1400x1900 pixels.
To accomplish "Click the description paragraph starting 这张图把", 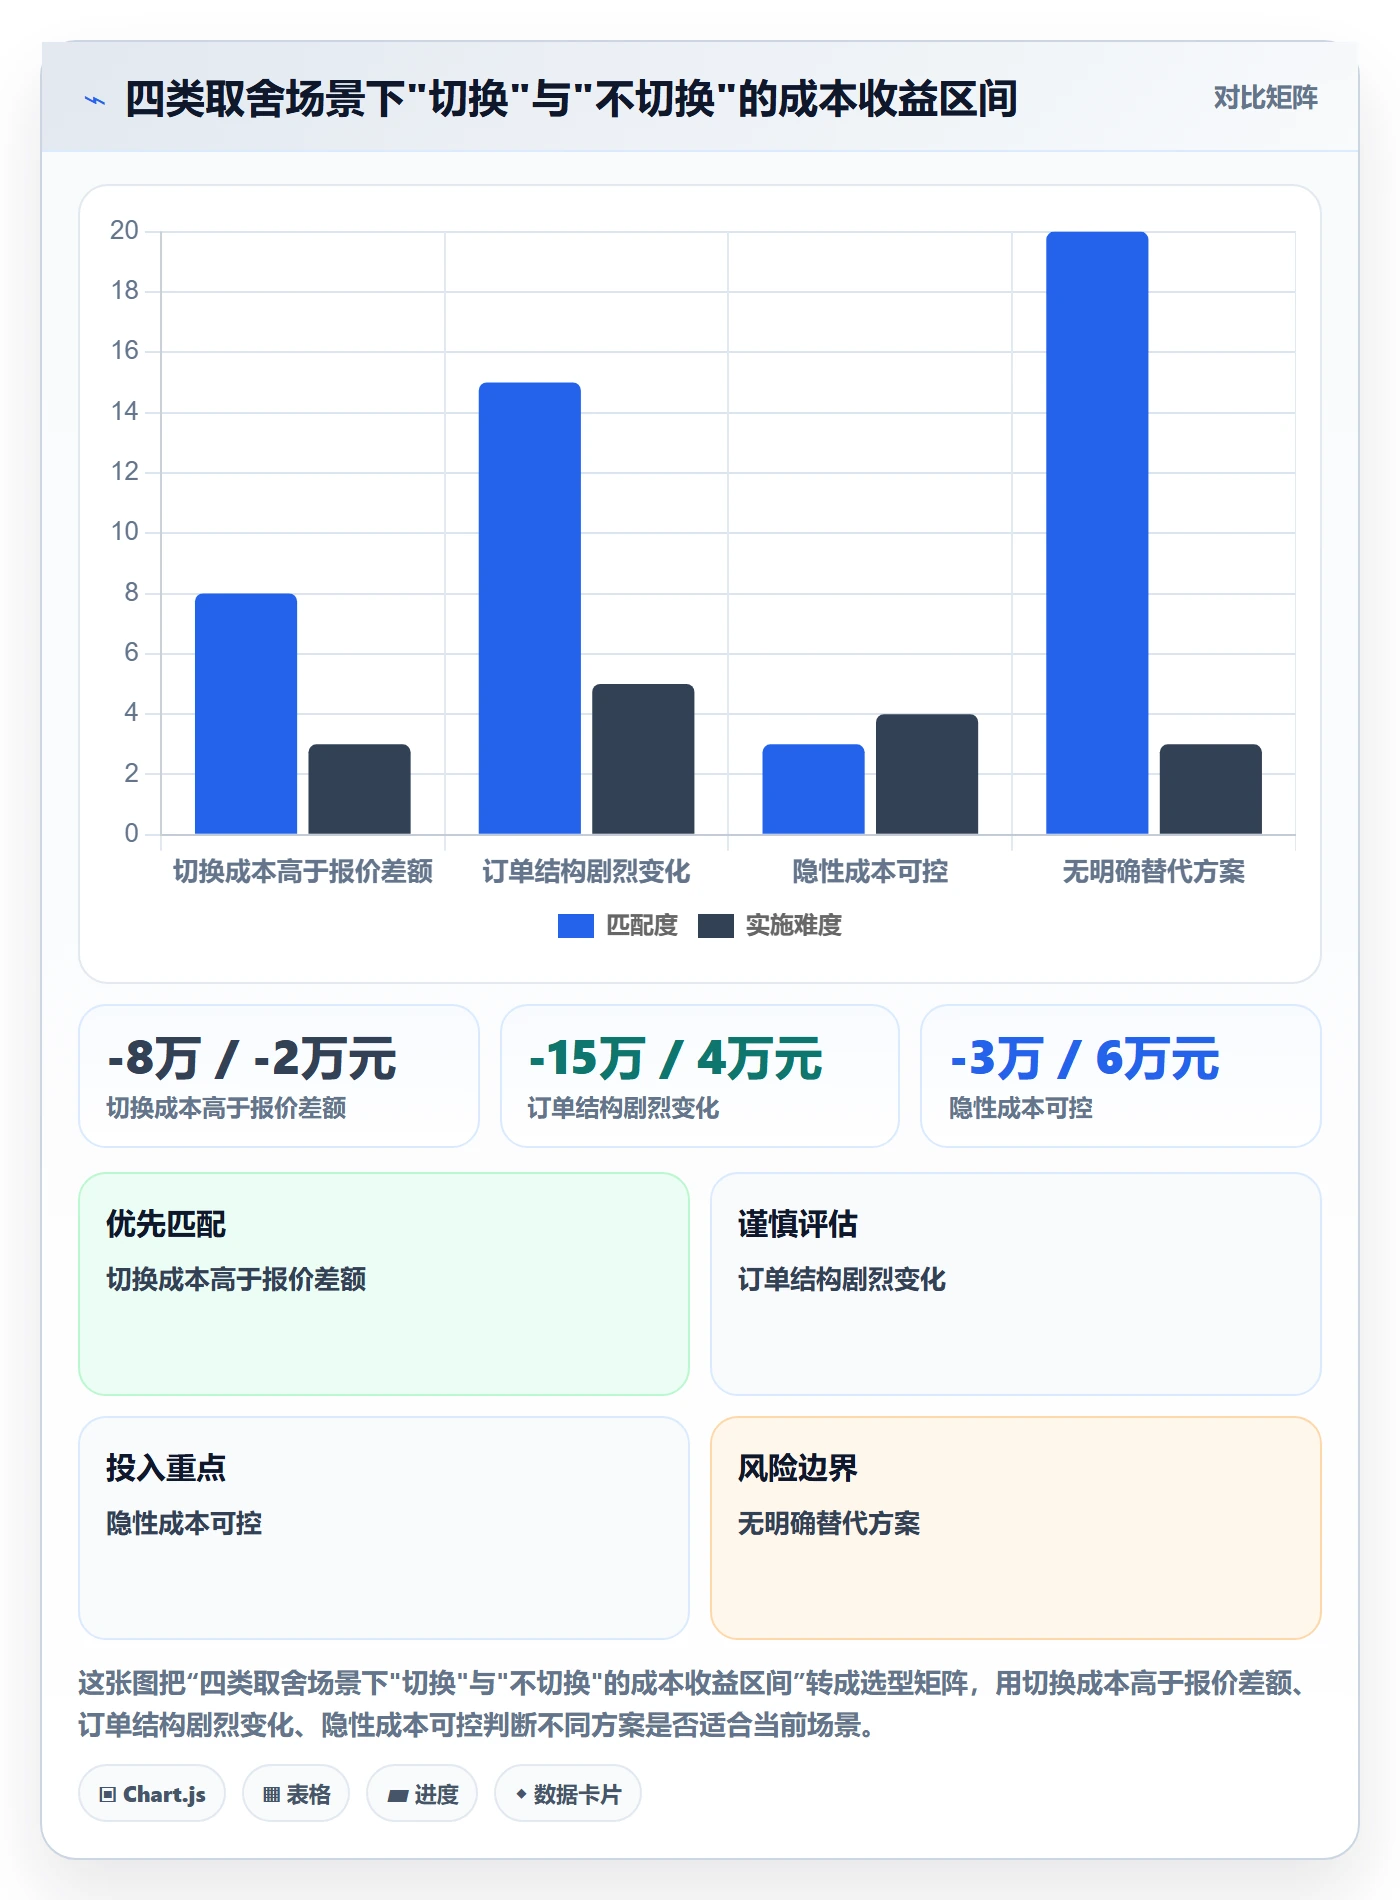I will click(x=693, y=1704).
